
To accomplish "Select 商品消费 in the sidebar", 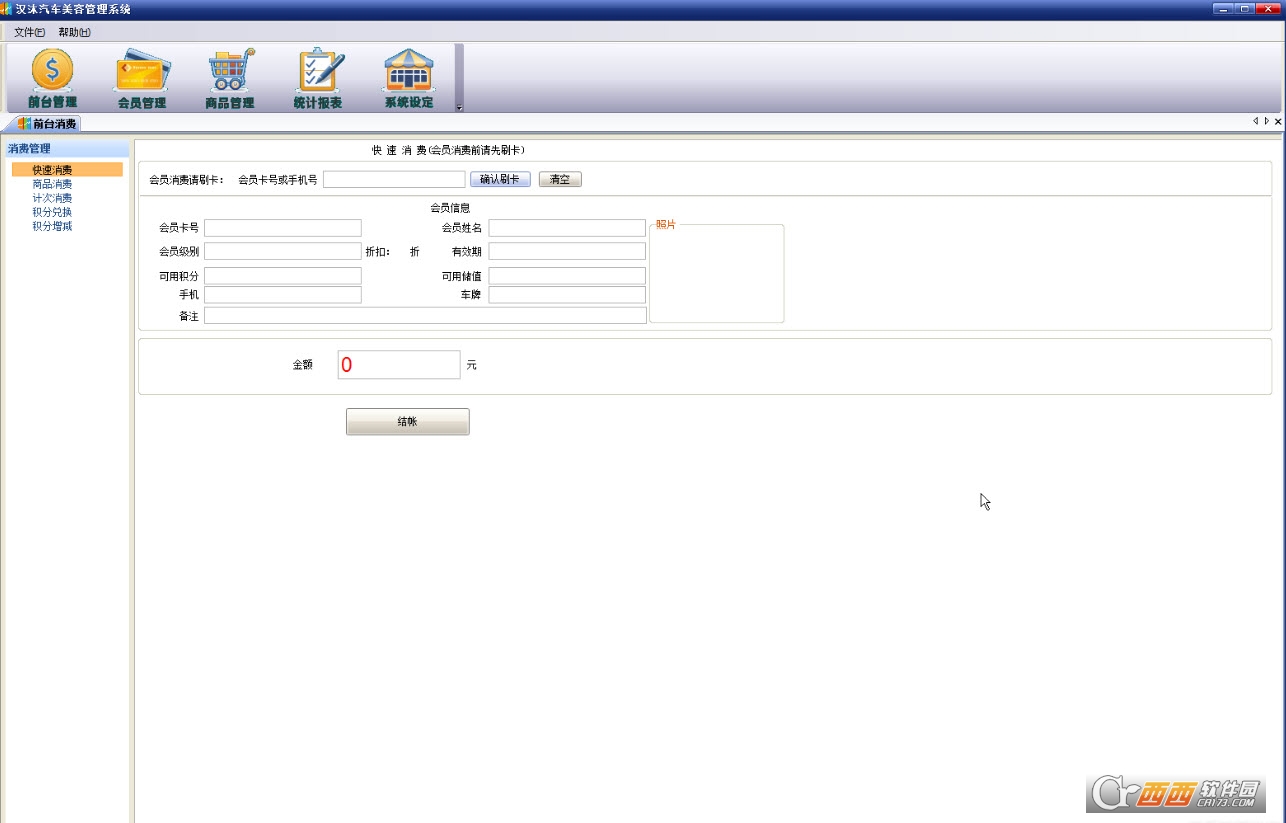I will coord(52,184).
